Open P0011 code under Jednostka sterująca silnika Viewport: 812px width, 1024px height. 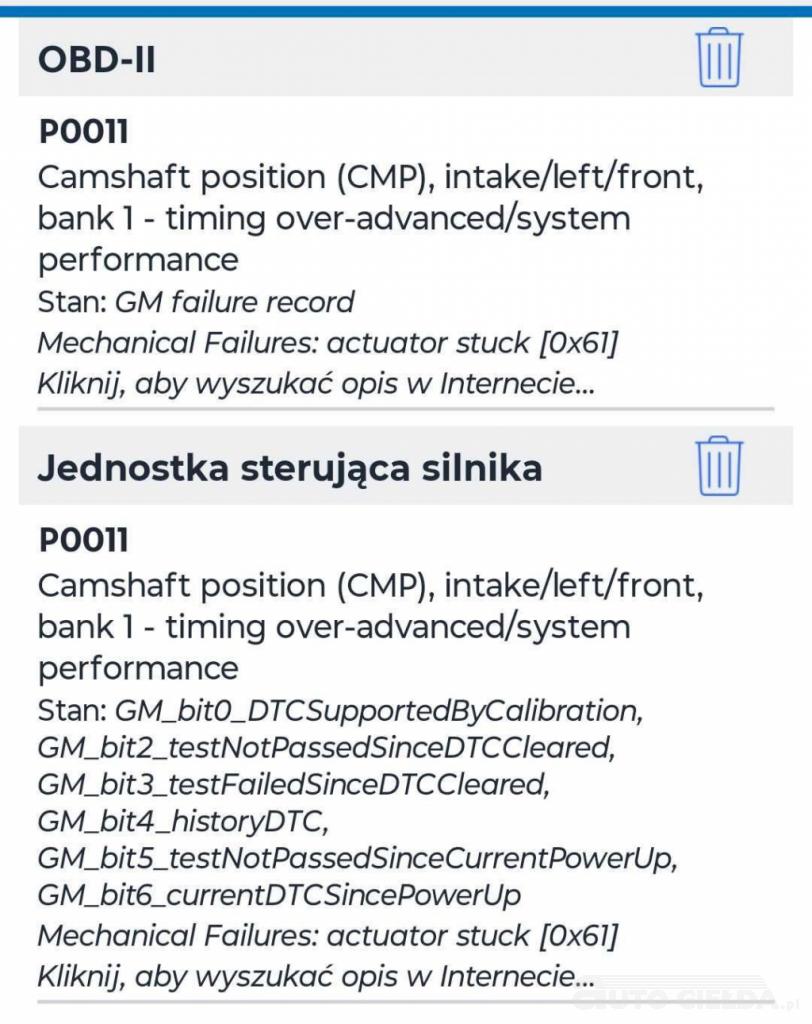83,541
